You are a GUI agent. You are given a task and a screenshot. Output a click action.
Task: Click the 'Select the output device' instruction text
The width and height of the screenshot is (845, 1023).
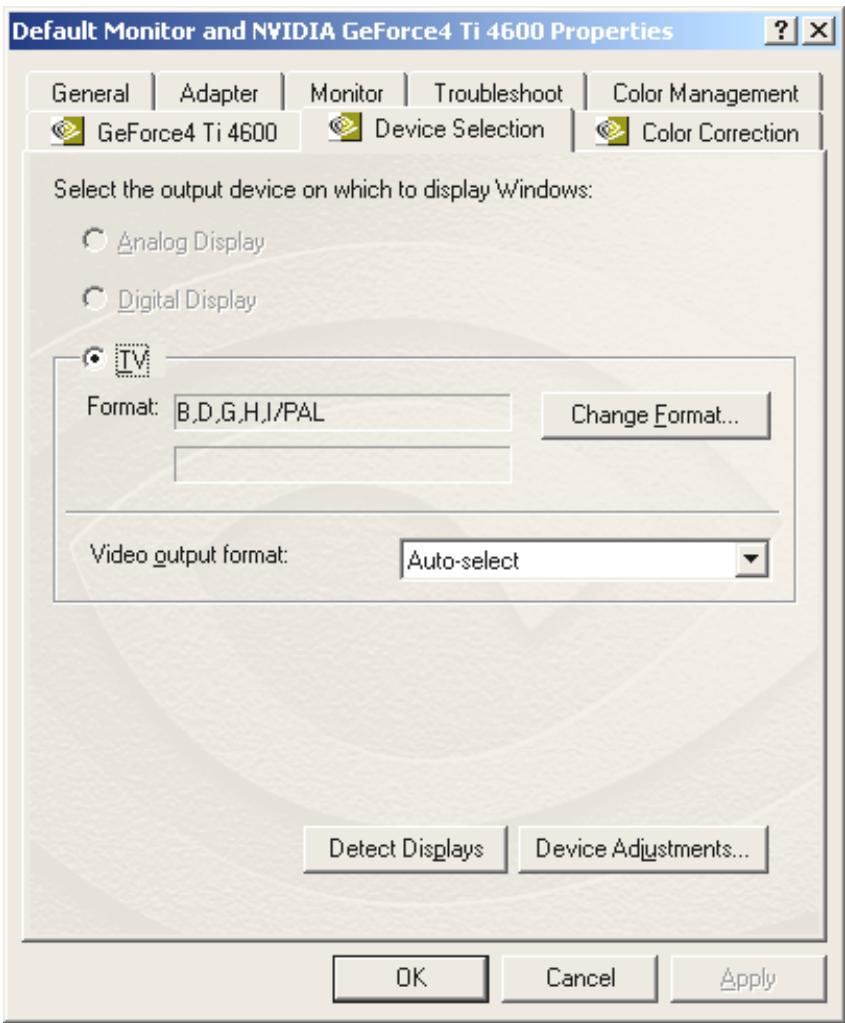[x=323, y=190]
